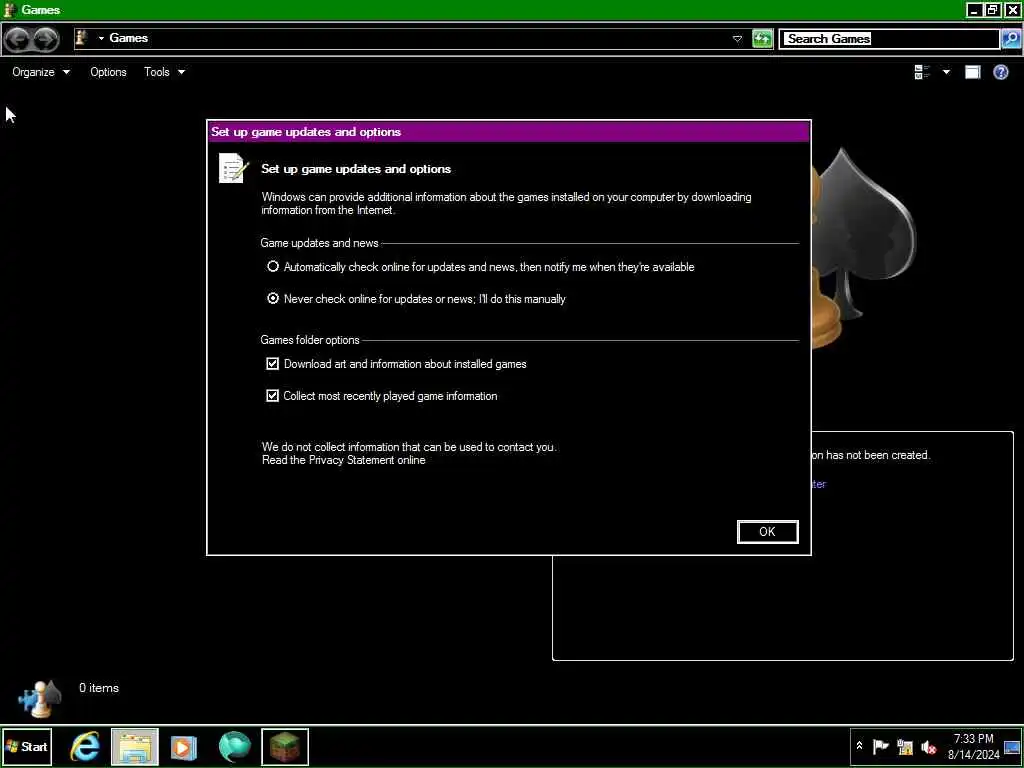The width and height of the screenshot is (1024, 768).
Task: Click the Games details pane icon
Action: 39,698
